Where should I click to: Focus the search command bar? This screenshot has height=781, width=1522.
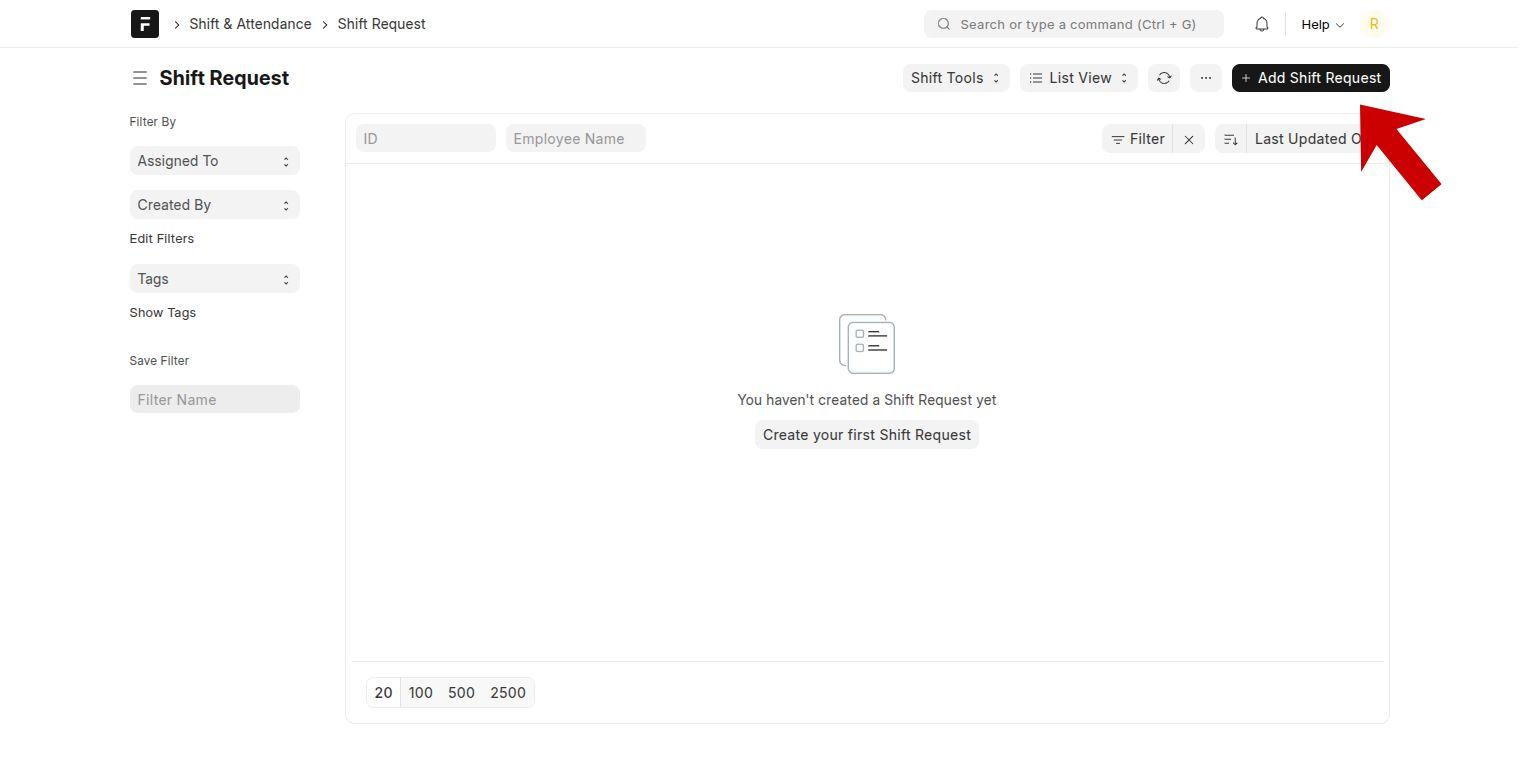[x=1074, y=24]
